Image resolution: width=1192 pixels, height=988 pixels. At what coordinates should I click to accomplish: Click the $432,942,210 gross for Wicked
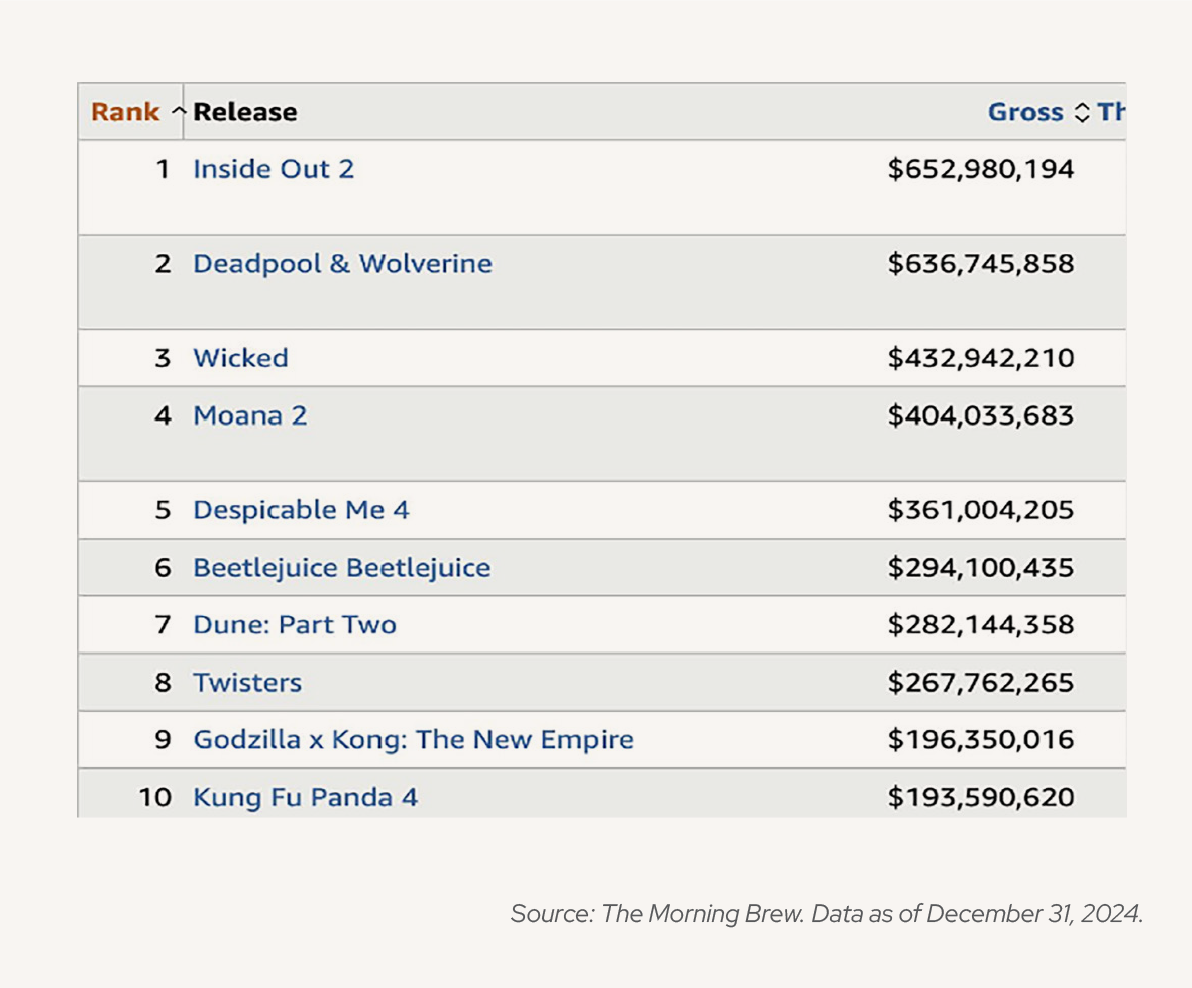pos(980,358)
